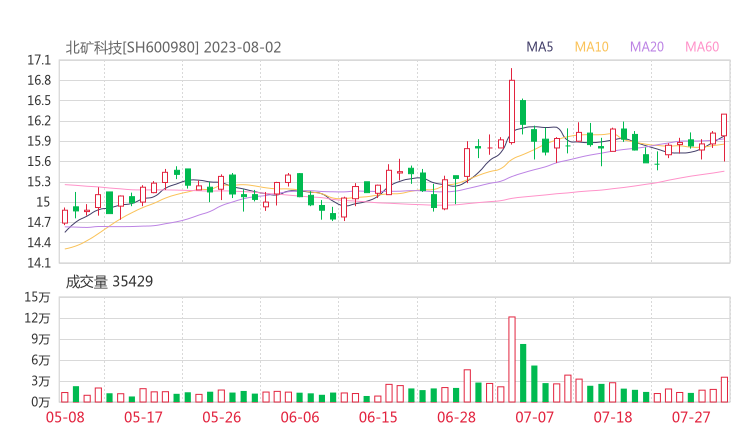Click the 05-08 date label
Viewport: 740px width, 440px height.
(65, 418)
